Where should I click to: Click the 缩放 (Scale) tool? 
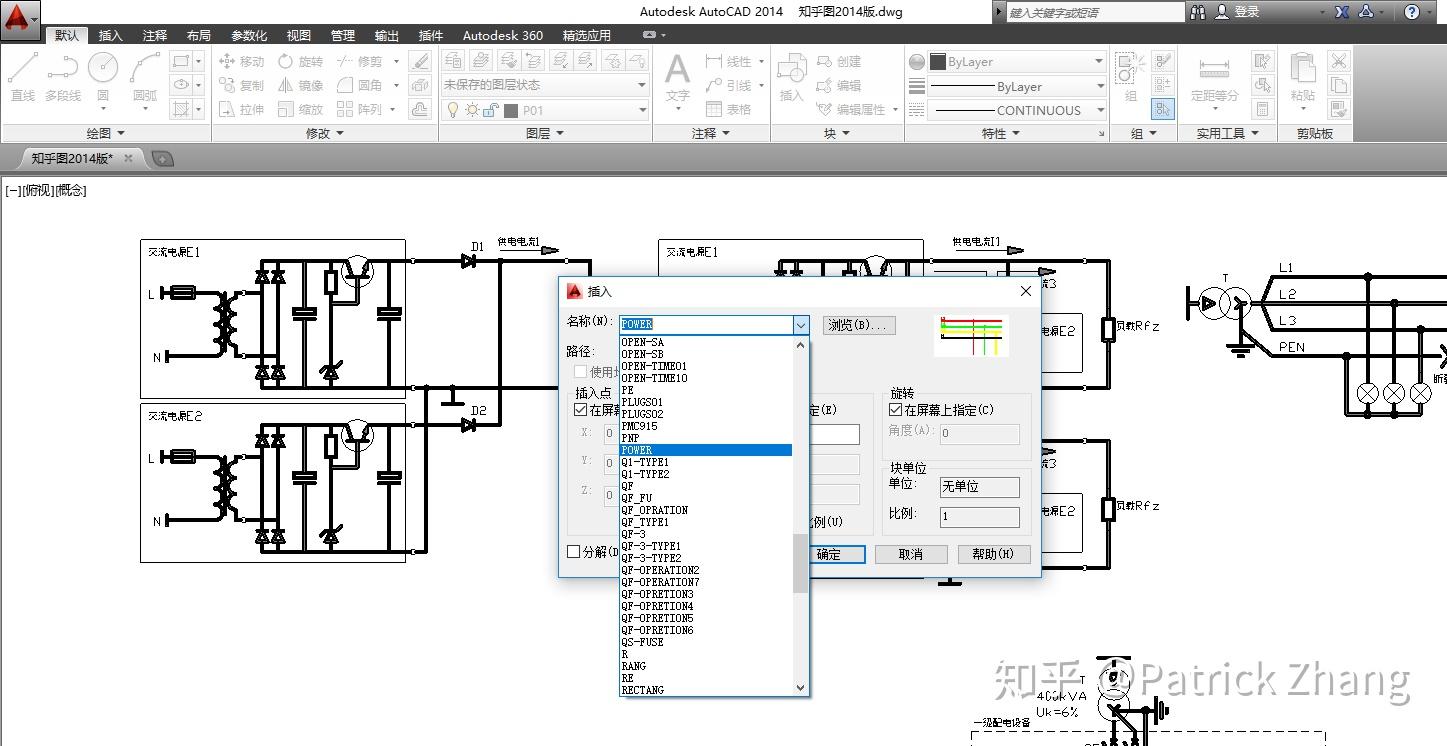pos(300,109)
